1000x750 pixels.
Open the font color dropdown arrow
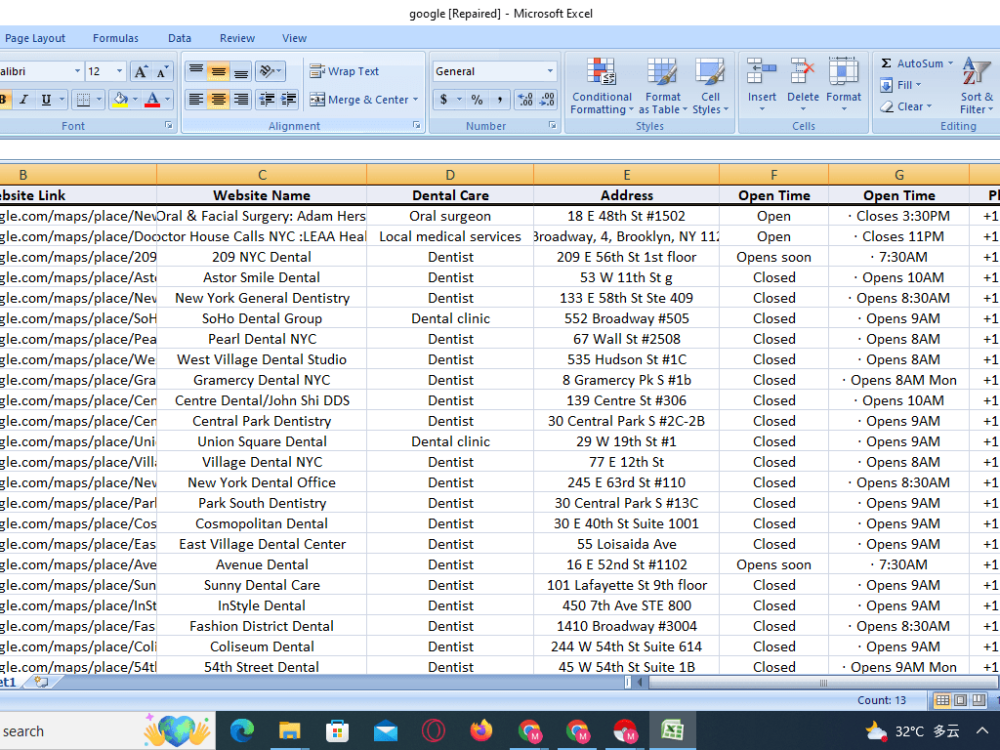click(x=168, y=99)
